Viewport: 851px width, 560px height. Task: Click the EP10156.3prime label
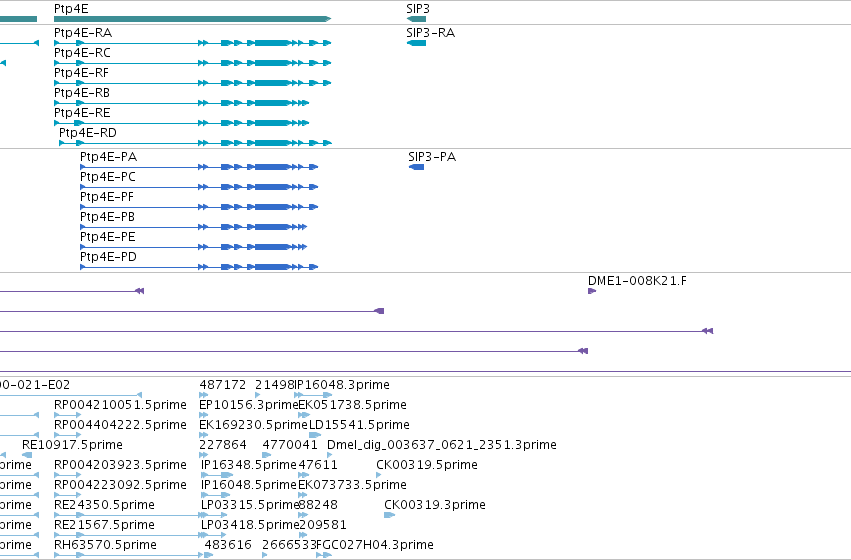[x=249, y=405]
